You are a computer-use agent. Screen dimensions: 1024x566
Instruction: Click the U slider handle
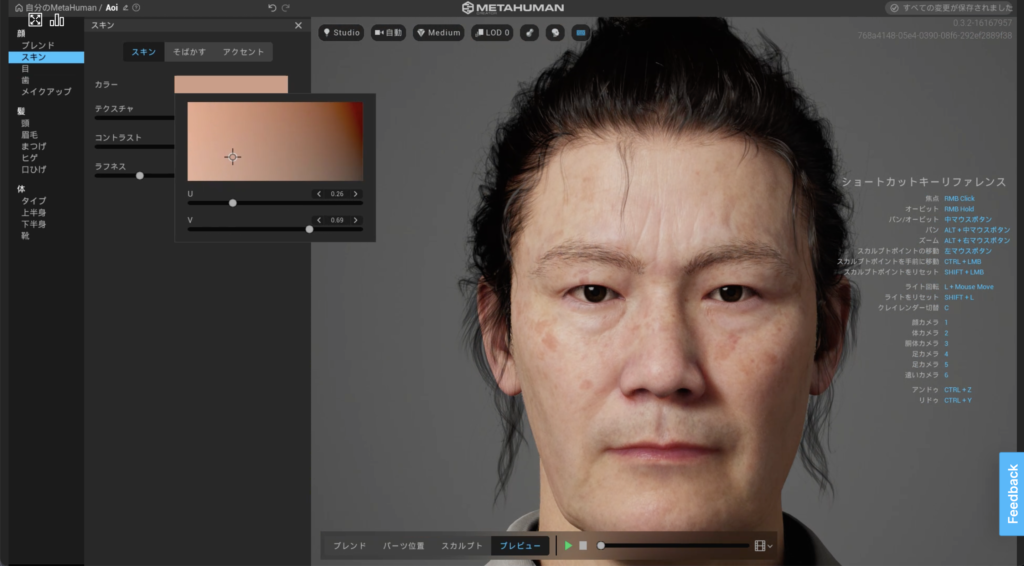pos(232,203)
